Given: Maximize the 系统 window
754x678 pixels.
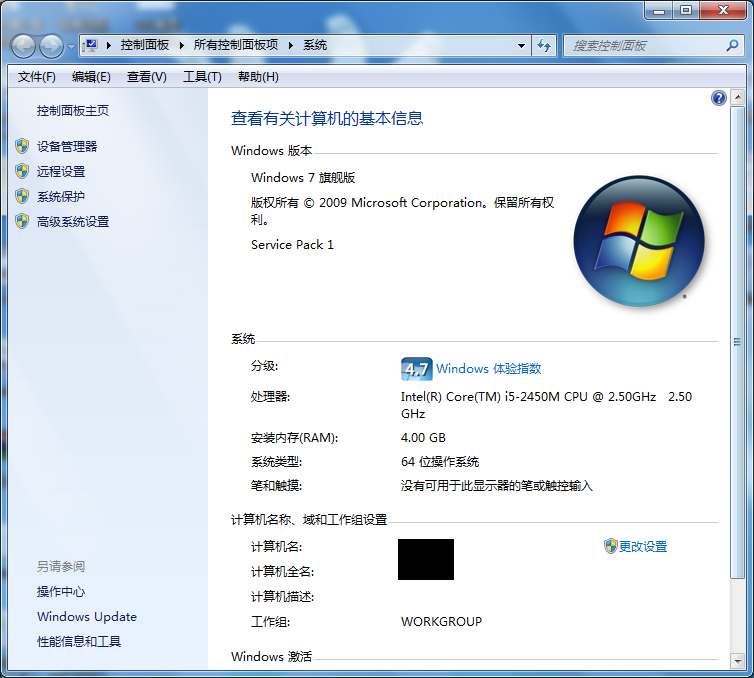Looking at the screenshot, I should [x=686, y=11].
